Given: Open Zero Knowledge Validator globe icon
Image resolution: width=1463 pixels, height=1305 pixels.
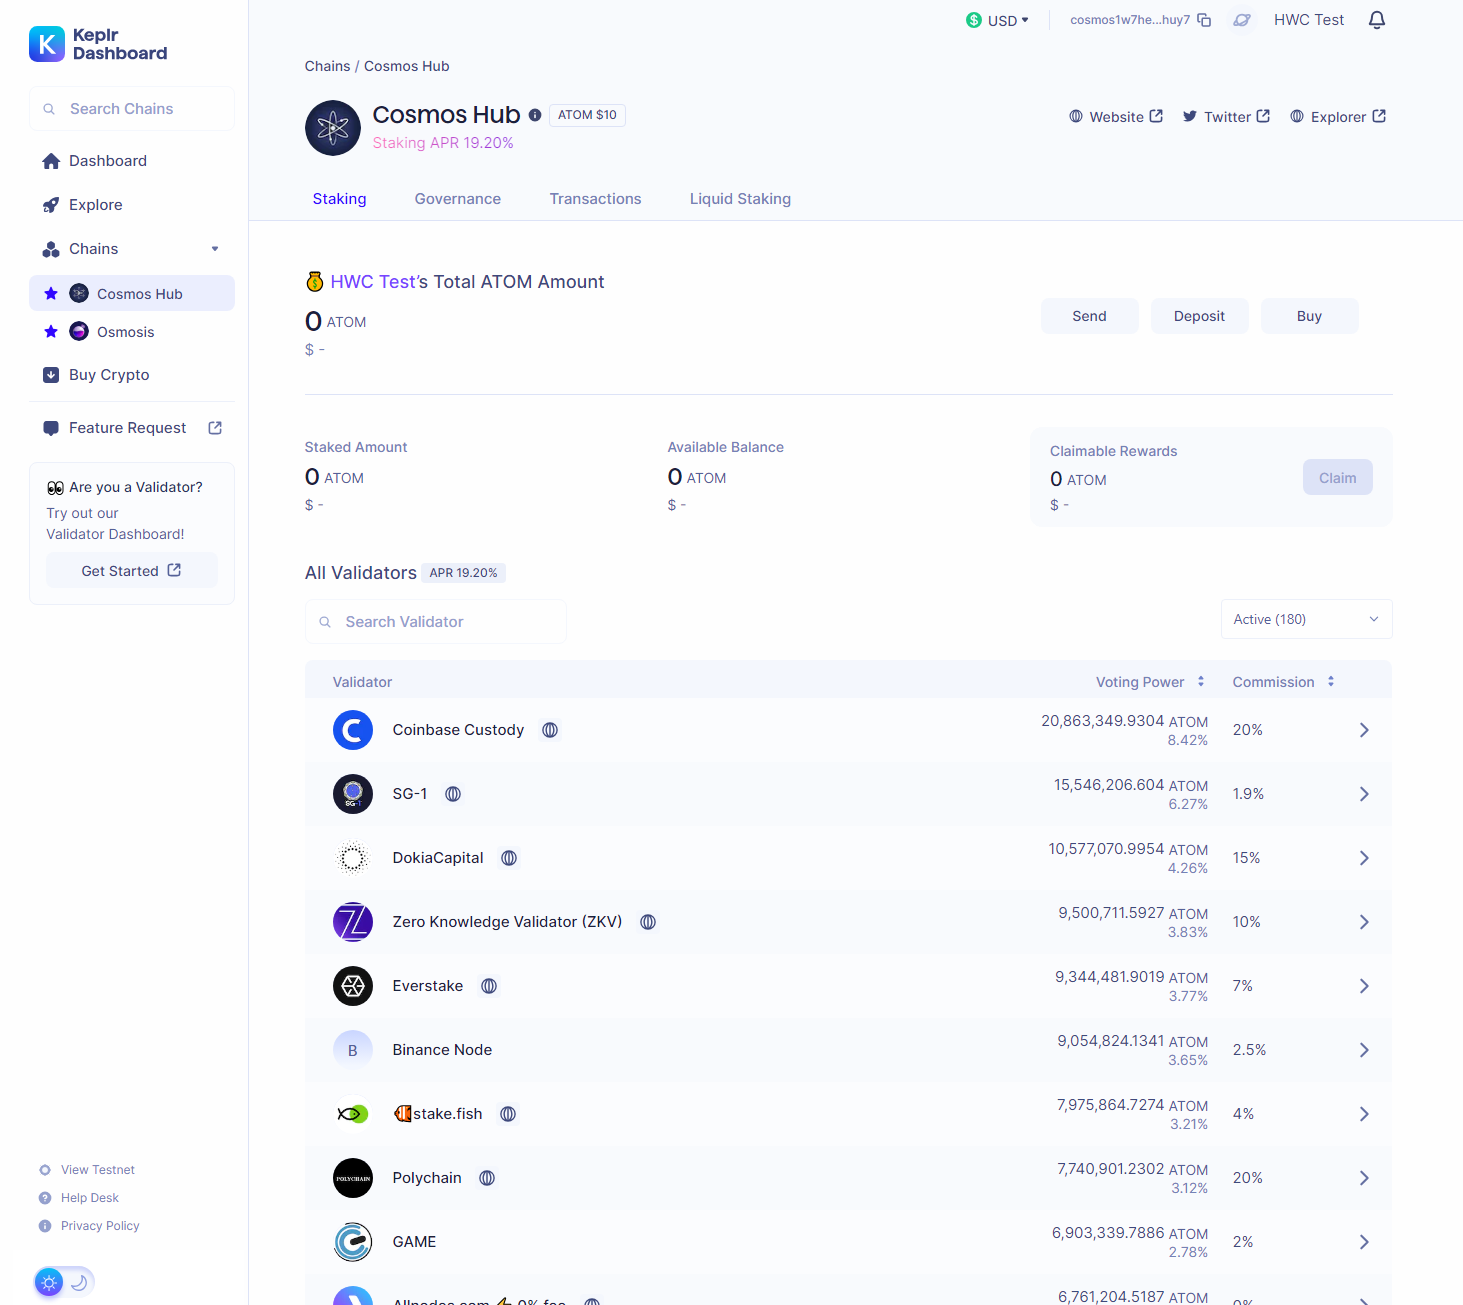Looking at the screenshot, I should coord(648,922).
